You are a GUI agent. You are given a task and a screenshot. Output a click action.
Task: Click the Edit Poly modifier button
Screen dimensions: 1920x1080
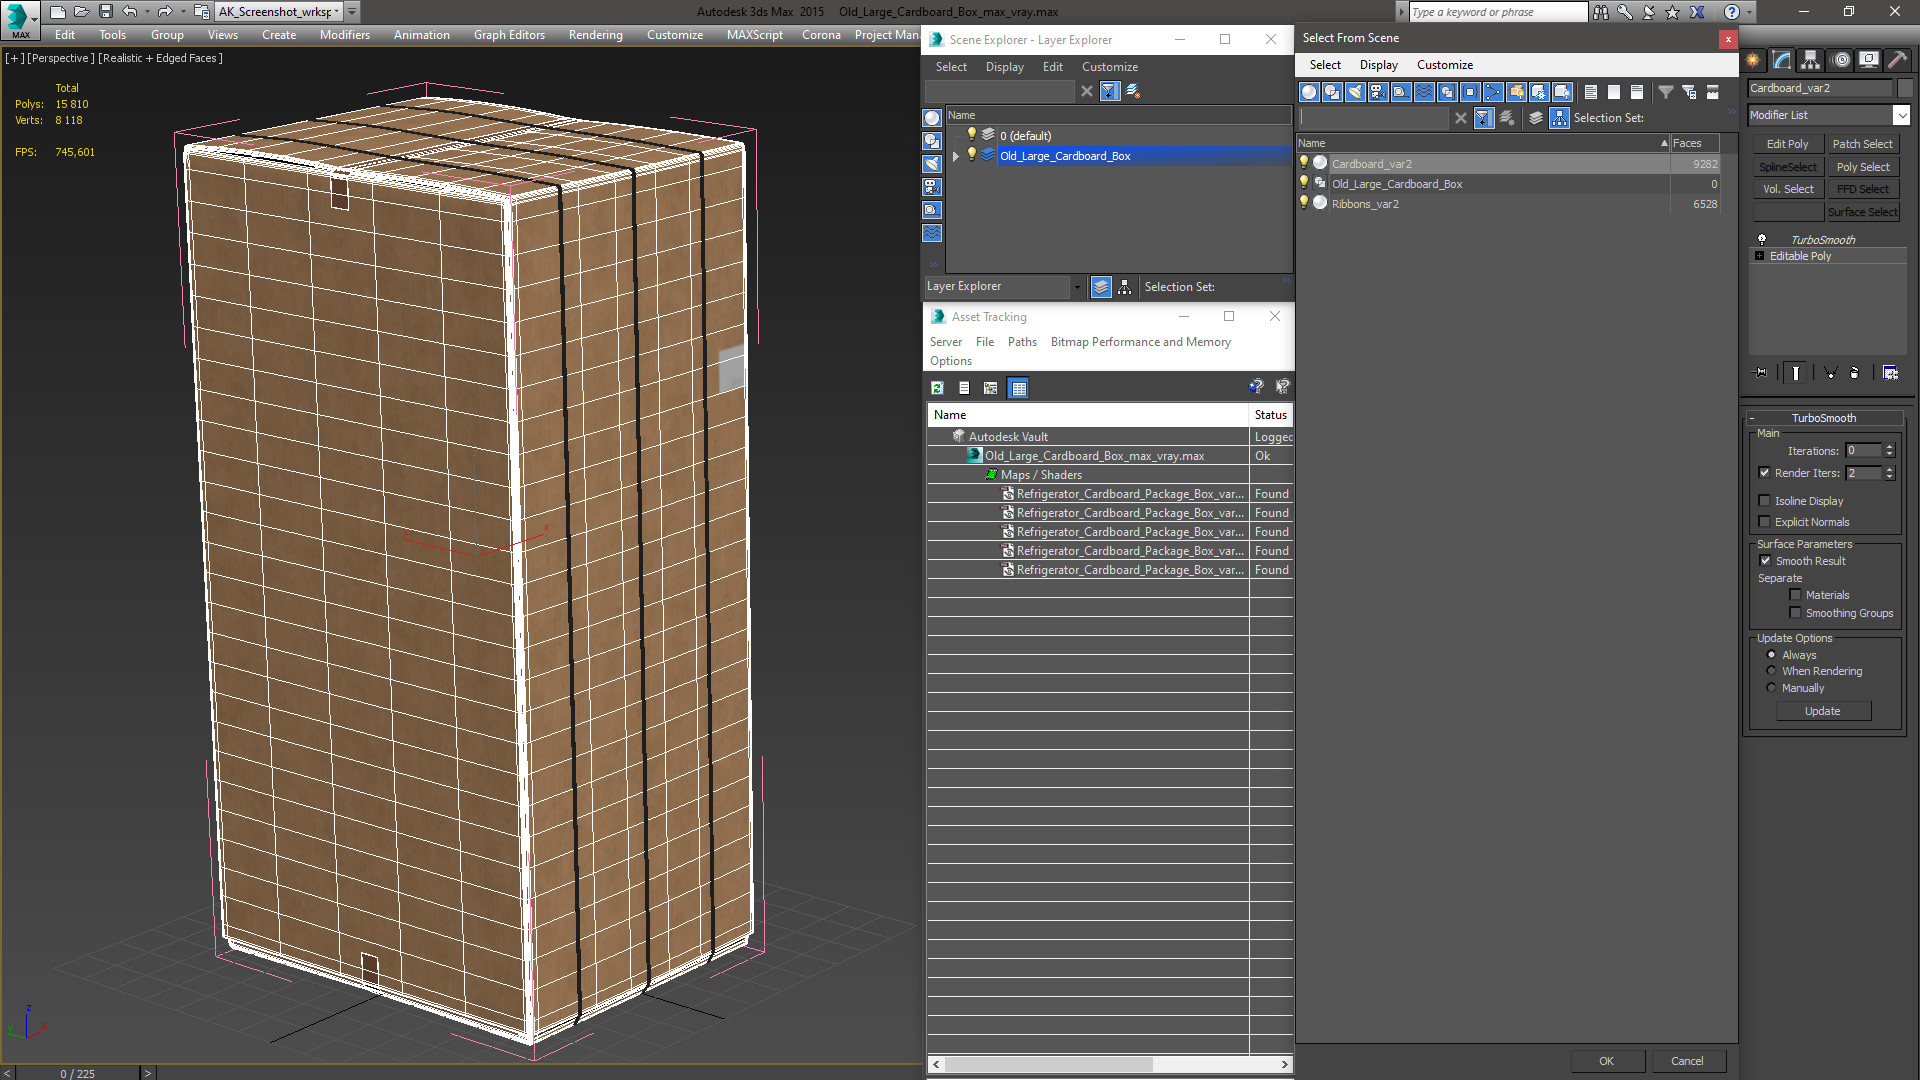(1787, 144)
